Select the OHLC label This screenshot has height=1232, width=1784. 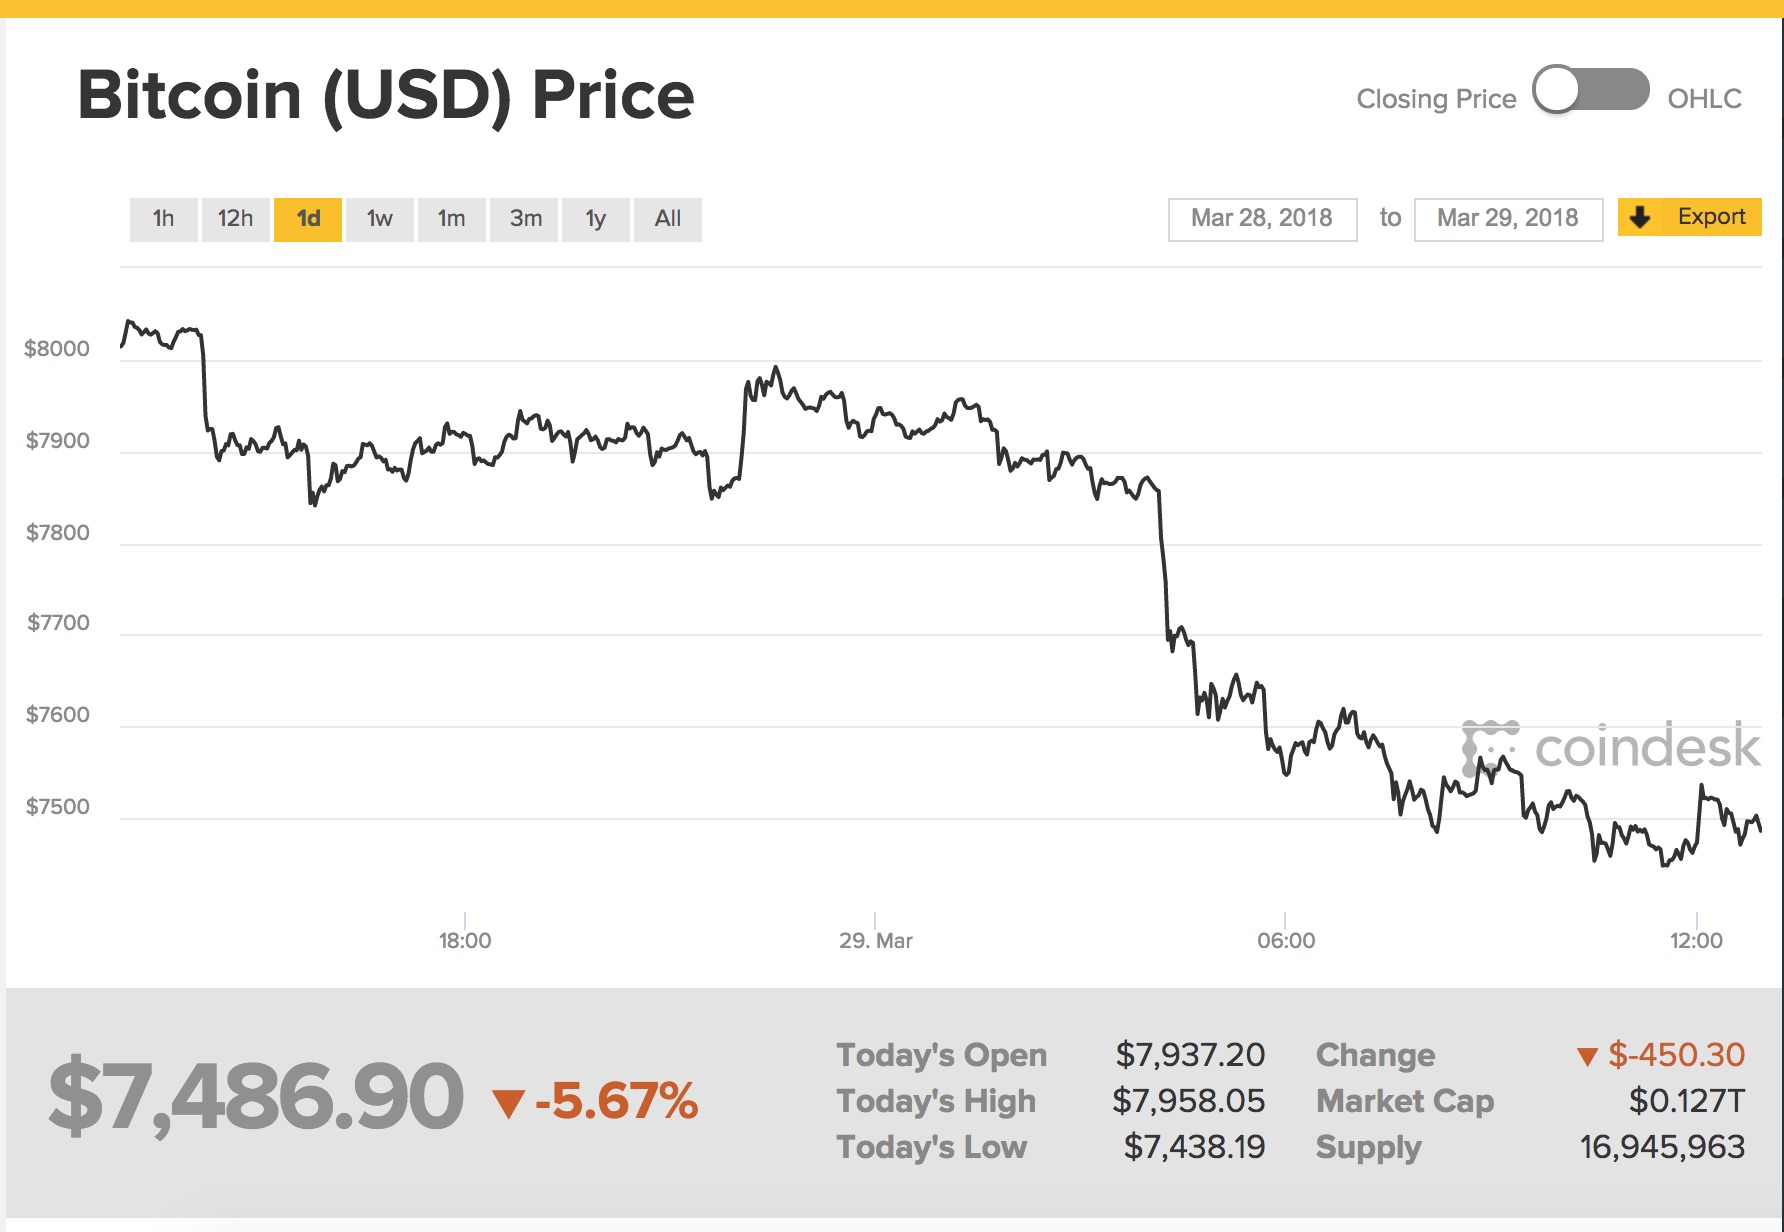click(1705, 98)
